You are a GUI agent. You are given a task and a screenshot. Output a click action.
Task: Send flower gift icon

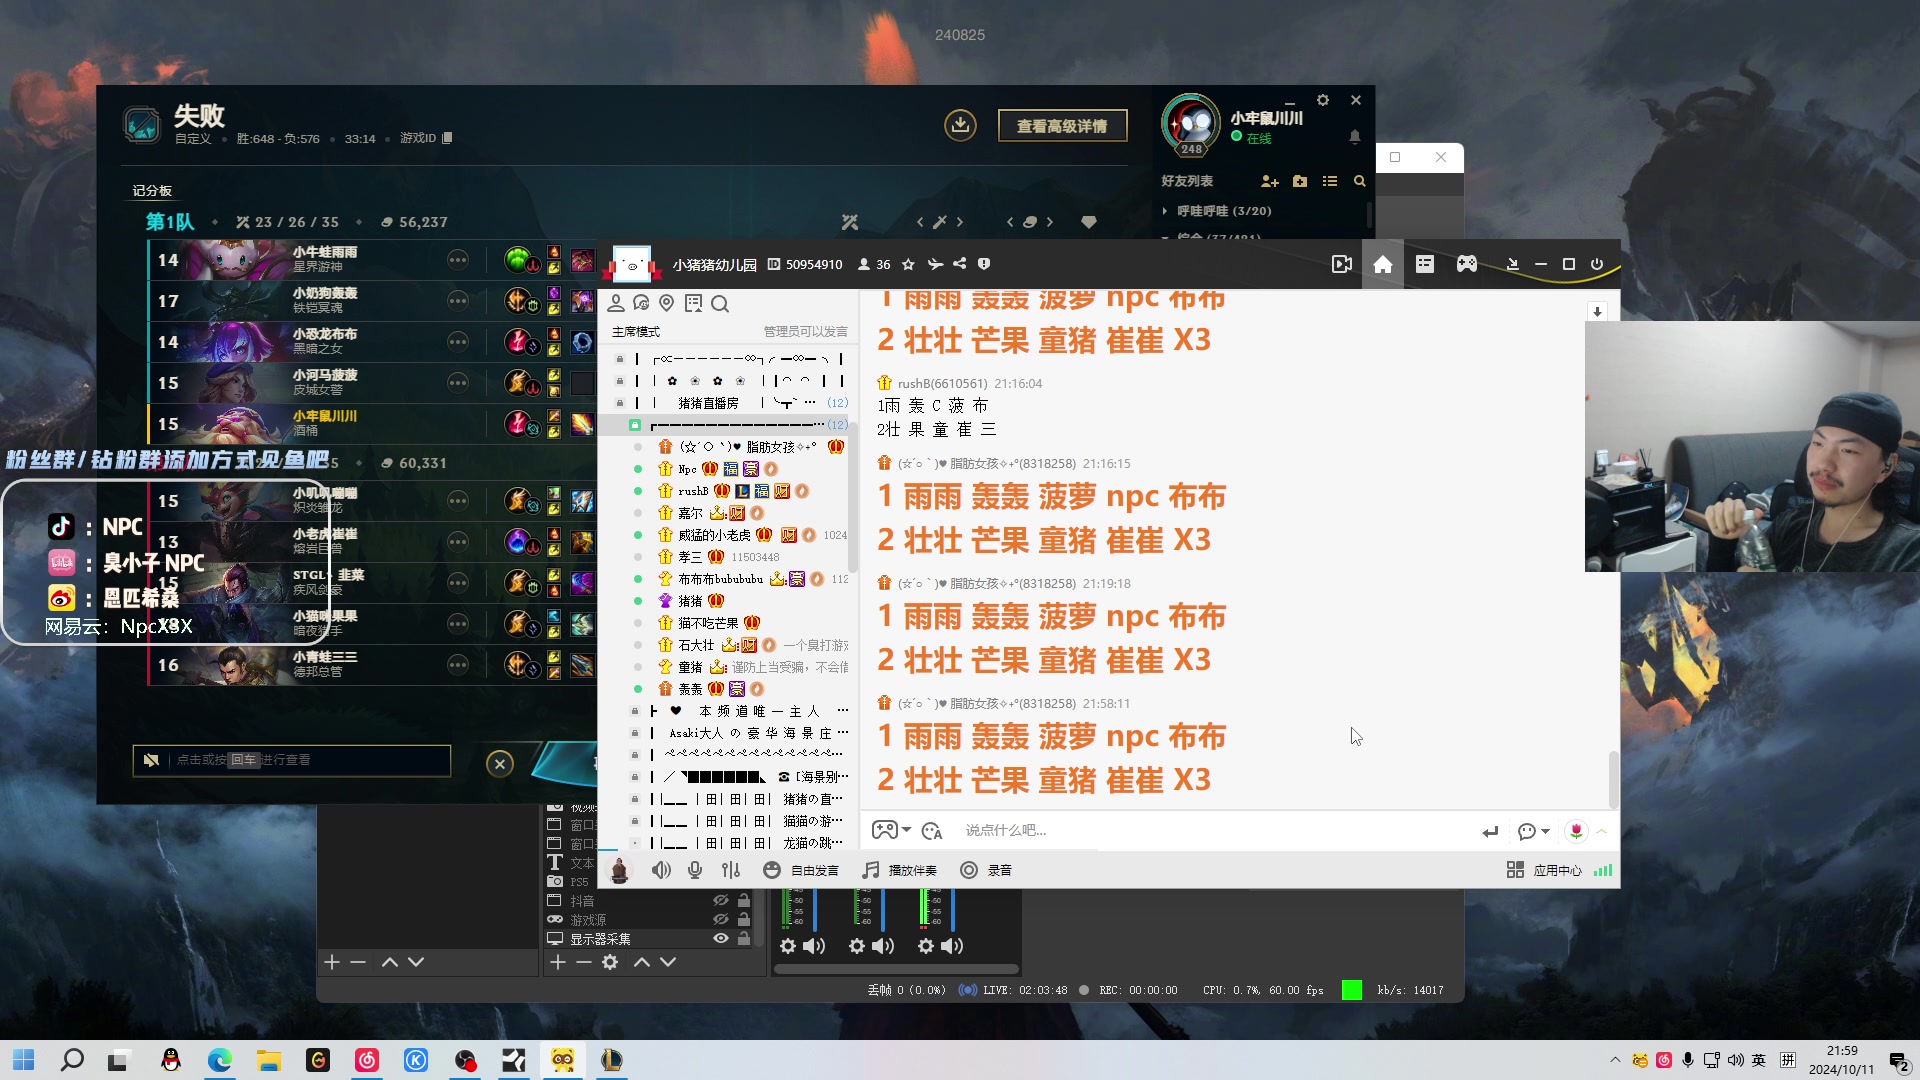point(1576,831)
